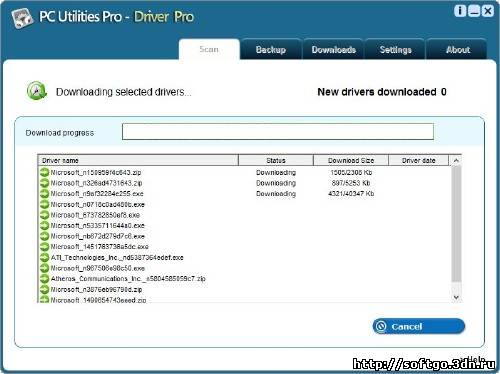The height and width of the screenshot is (374, 500).
Task: Click the driver list scrollbar thumb
Action: click(x=456, y=223)
